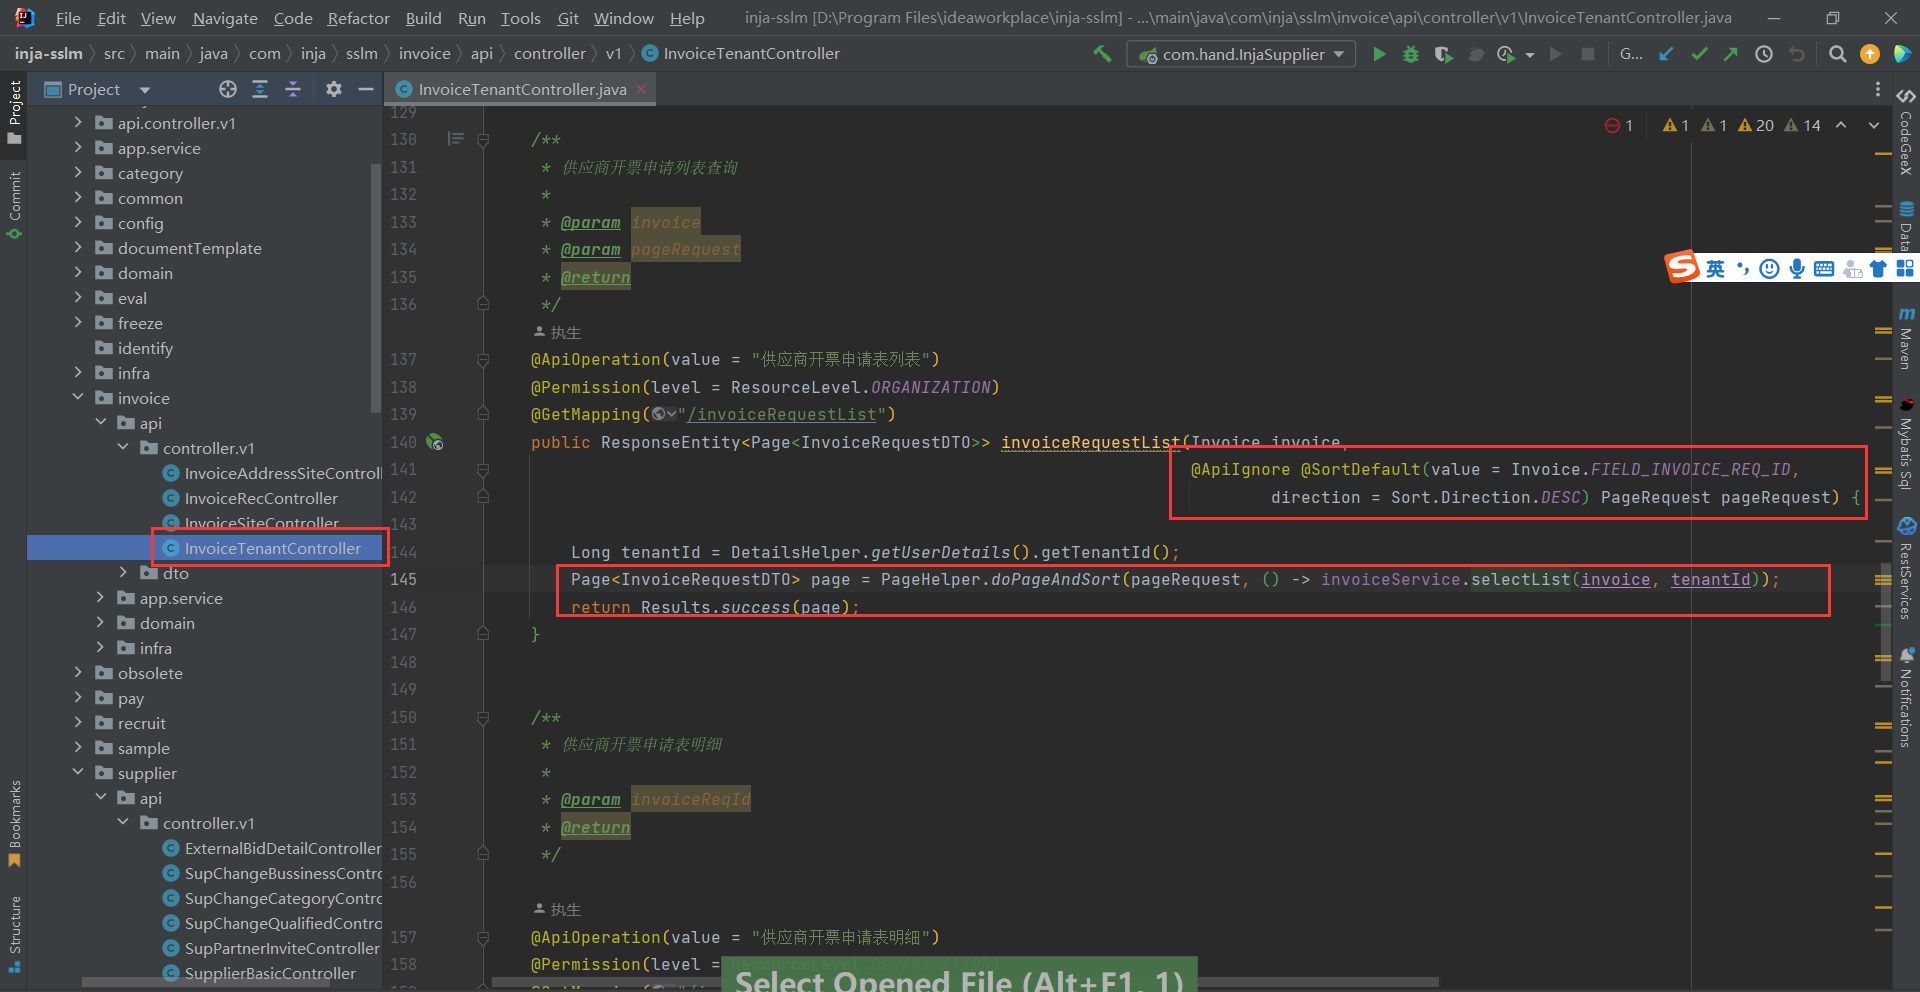Open Project panel gear options

[x=334, y=89]
